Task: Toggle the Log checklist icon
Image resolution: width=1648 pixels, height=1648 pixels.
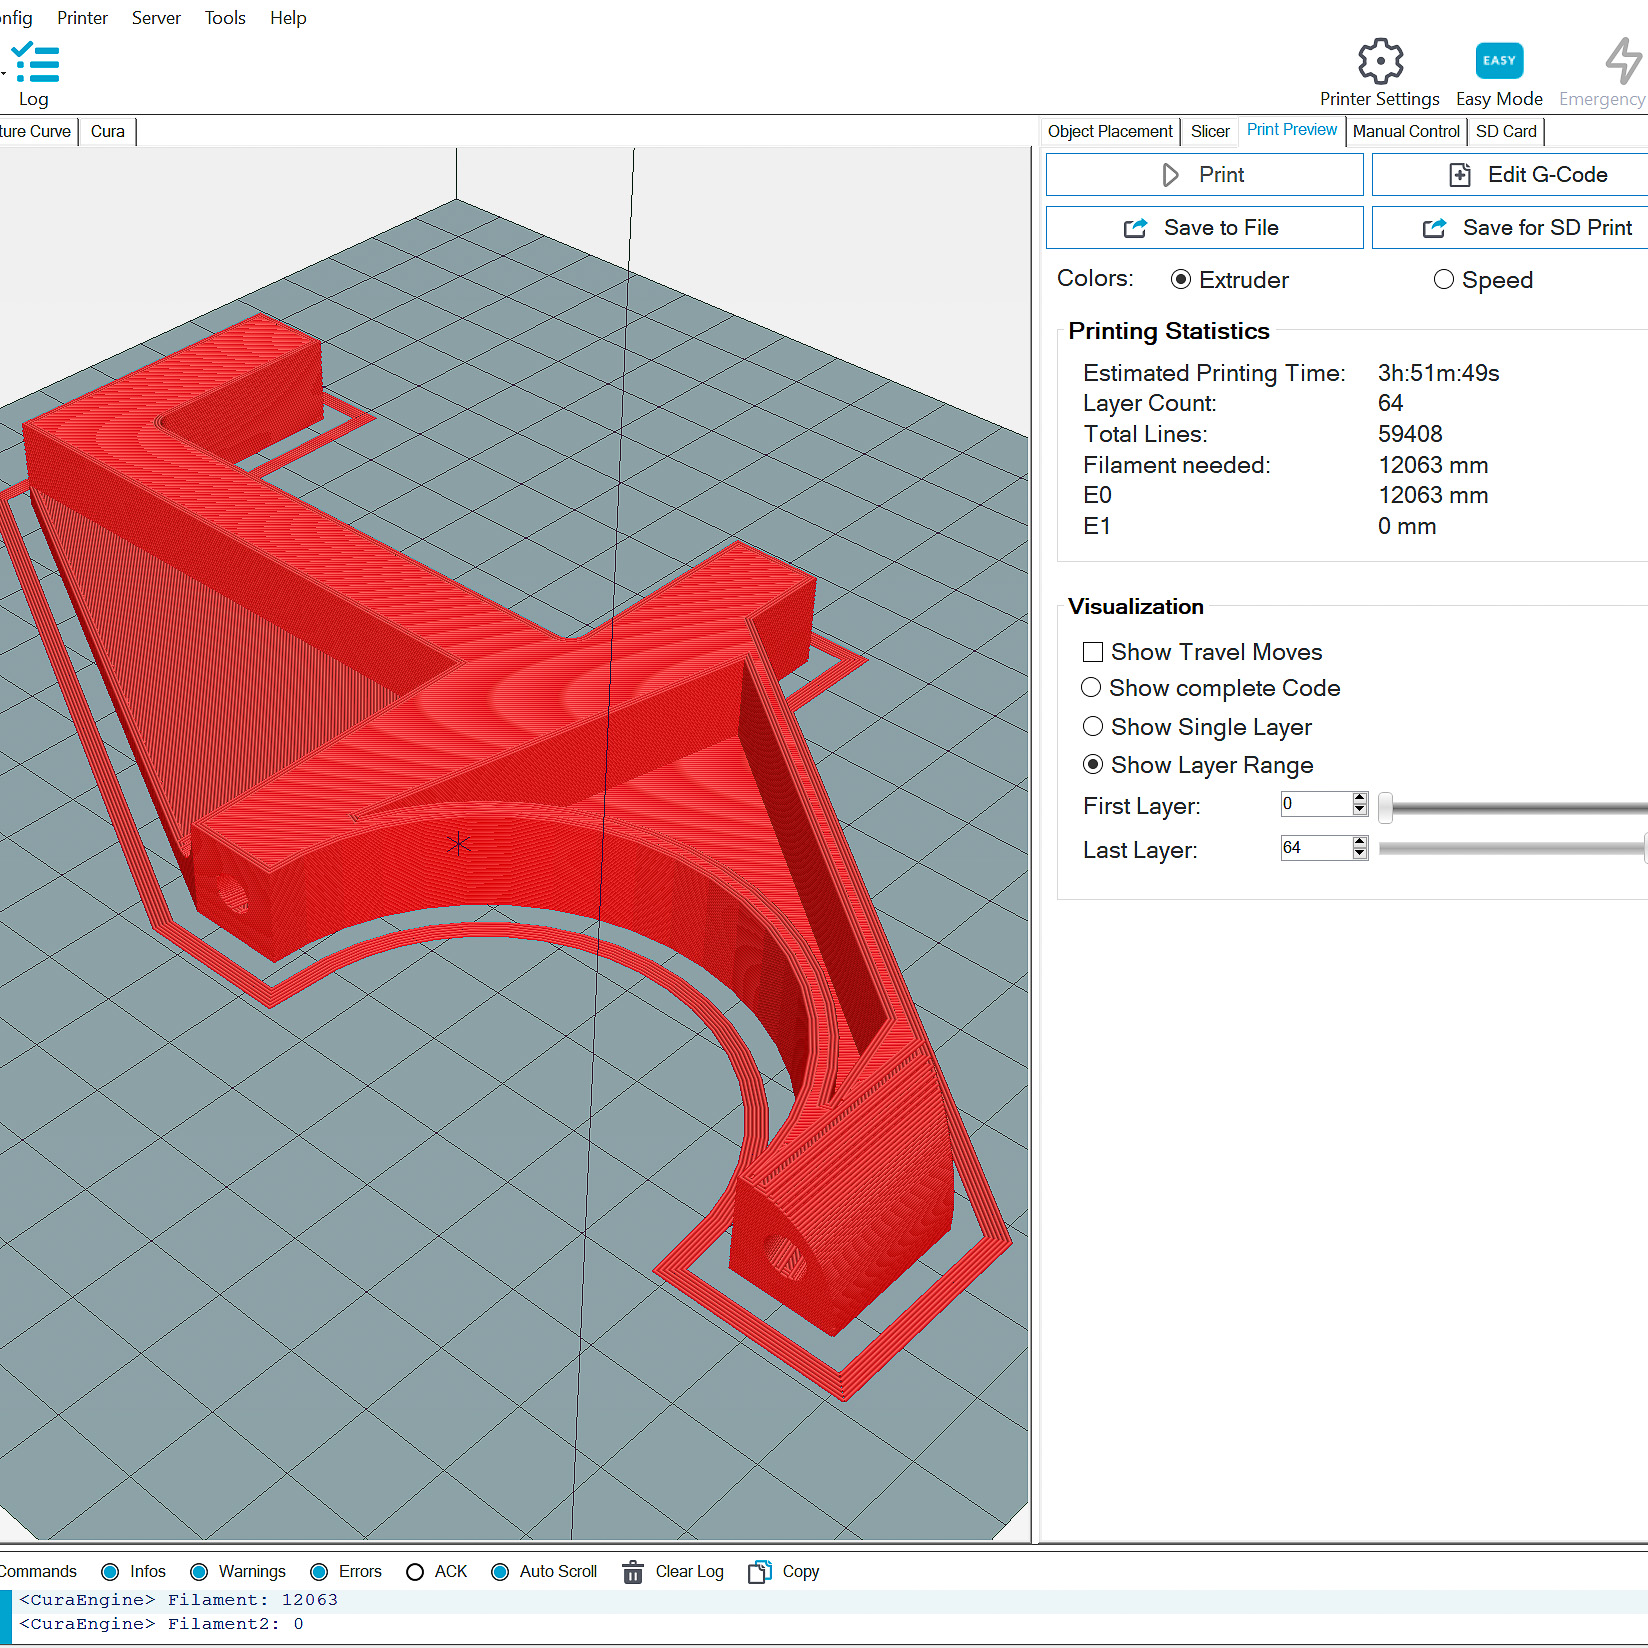Action: pos(36,64)
